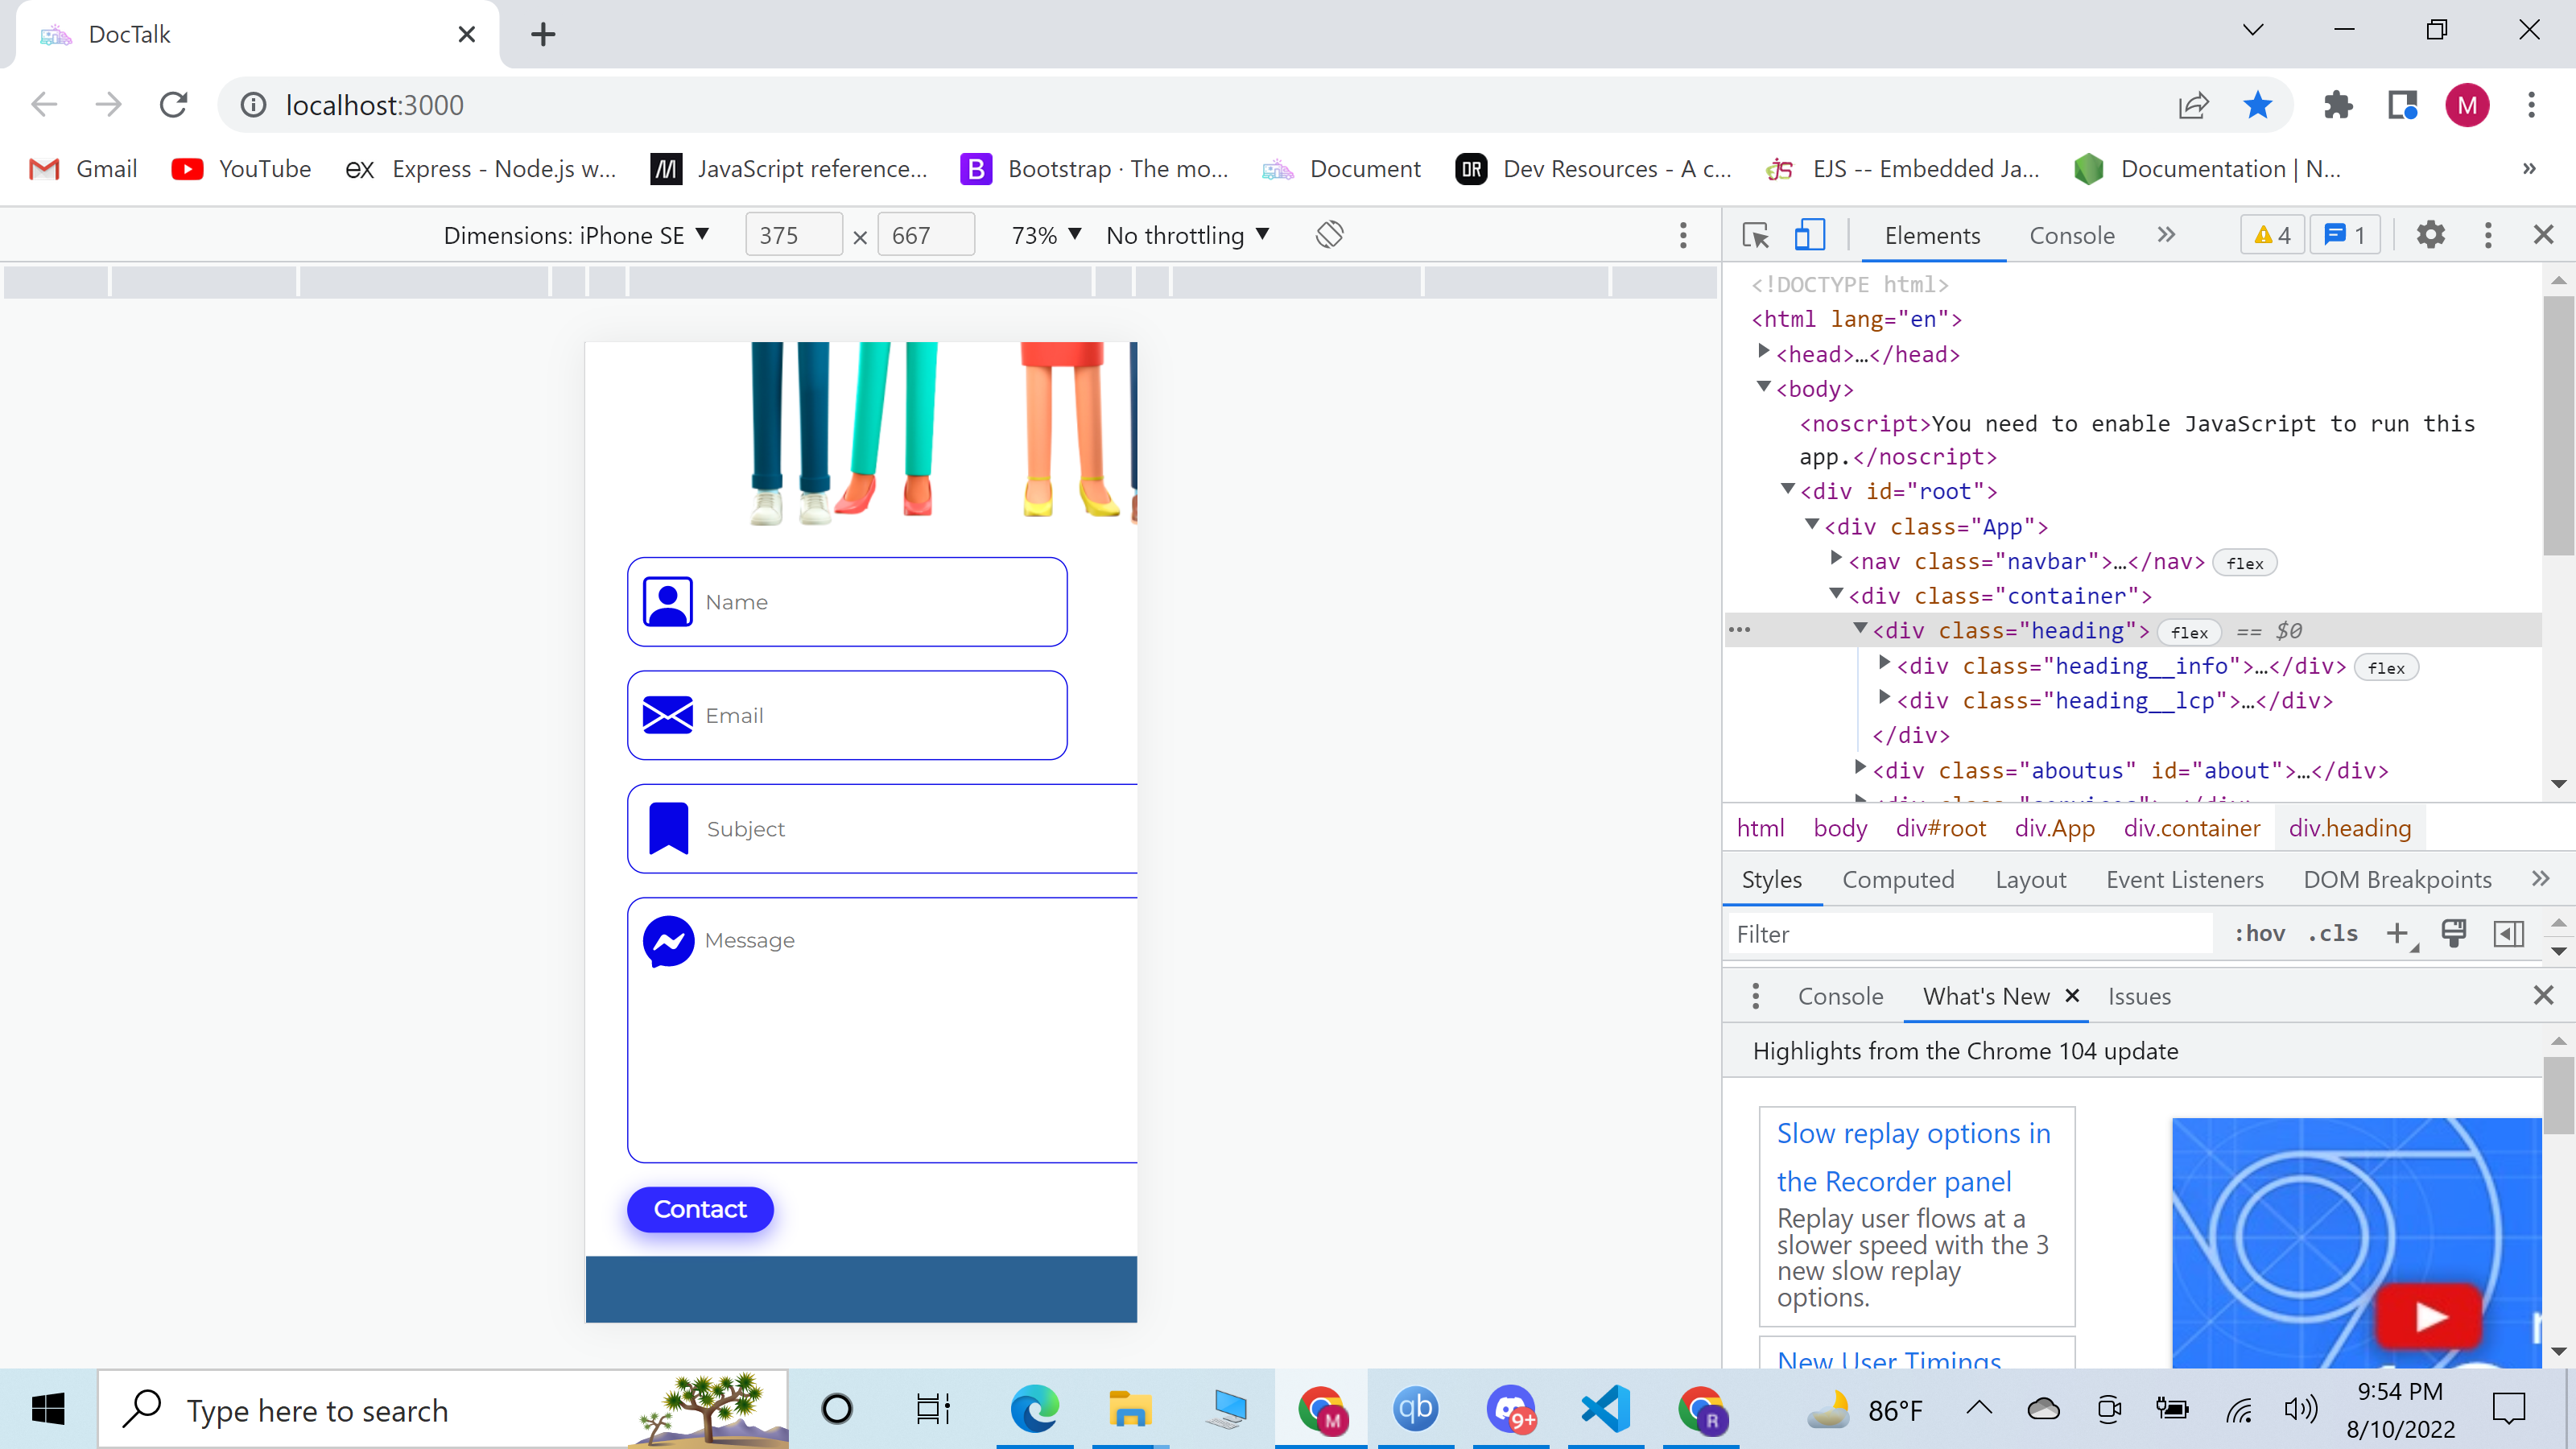Select div.heading in the breadcrumb bar
The image size is (2576, 1449).
tap(2350, 827)
